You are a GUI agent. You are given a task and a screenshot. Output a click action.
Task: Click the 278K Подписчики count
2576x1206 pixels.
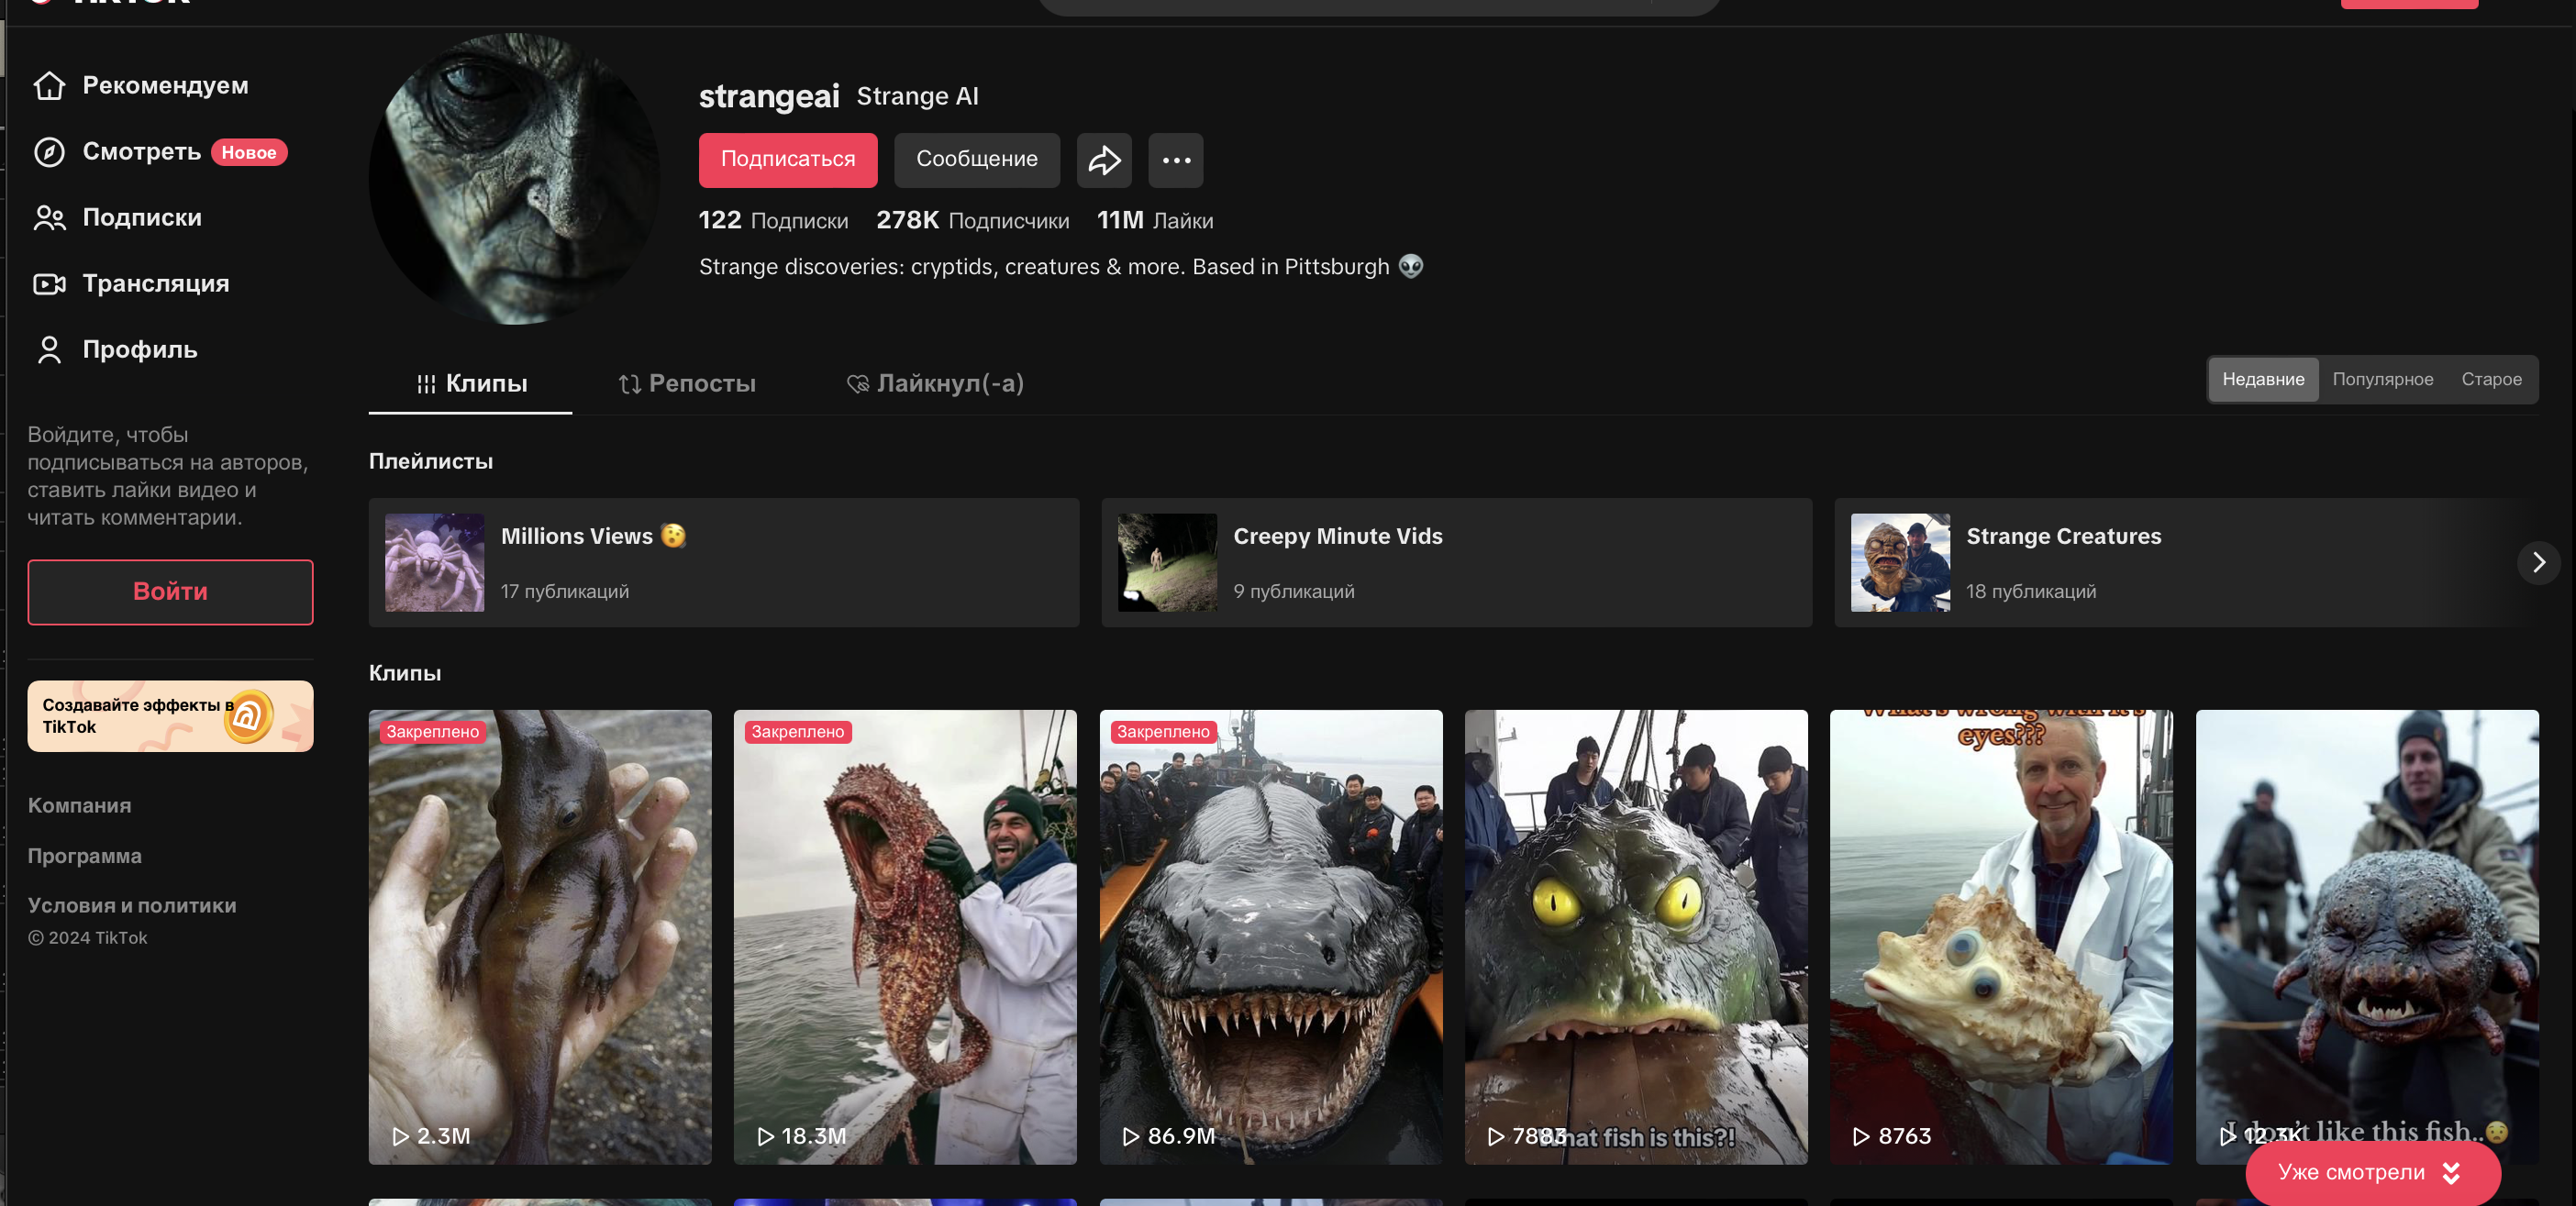[972, 221]
